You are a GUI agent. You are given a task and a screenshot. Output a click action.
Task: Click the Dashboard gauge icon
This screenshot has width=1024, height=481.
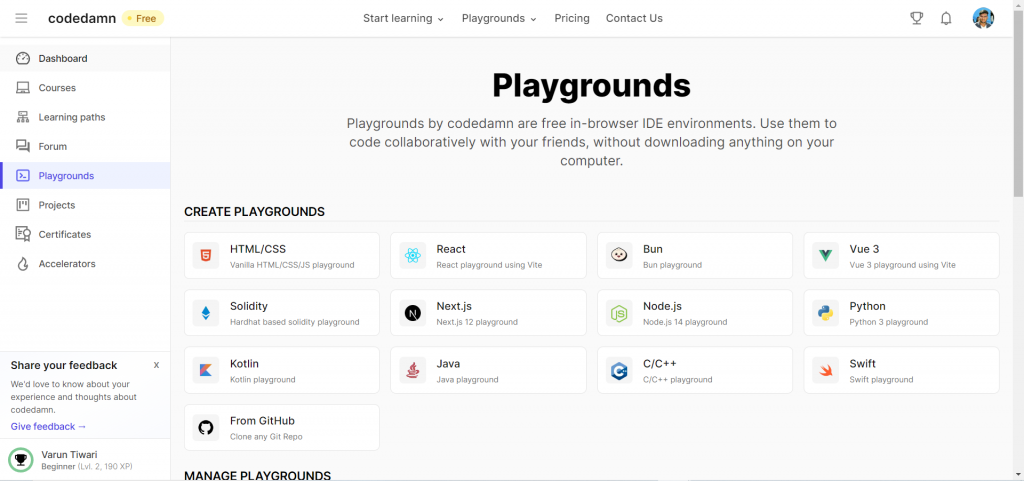[23, 59]
